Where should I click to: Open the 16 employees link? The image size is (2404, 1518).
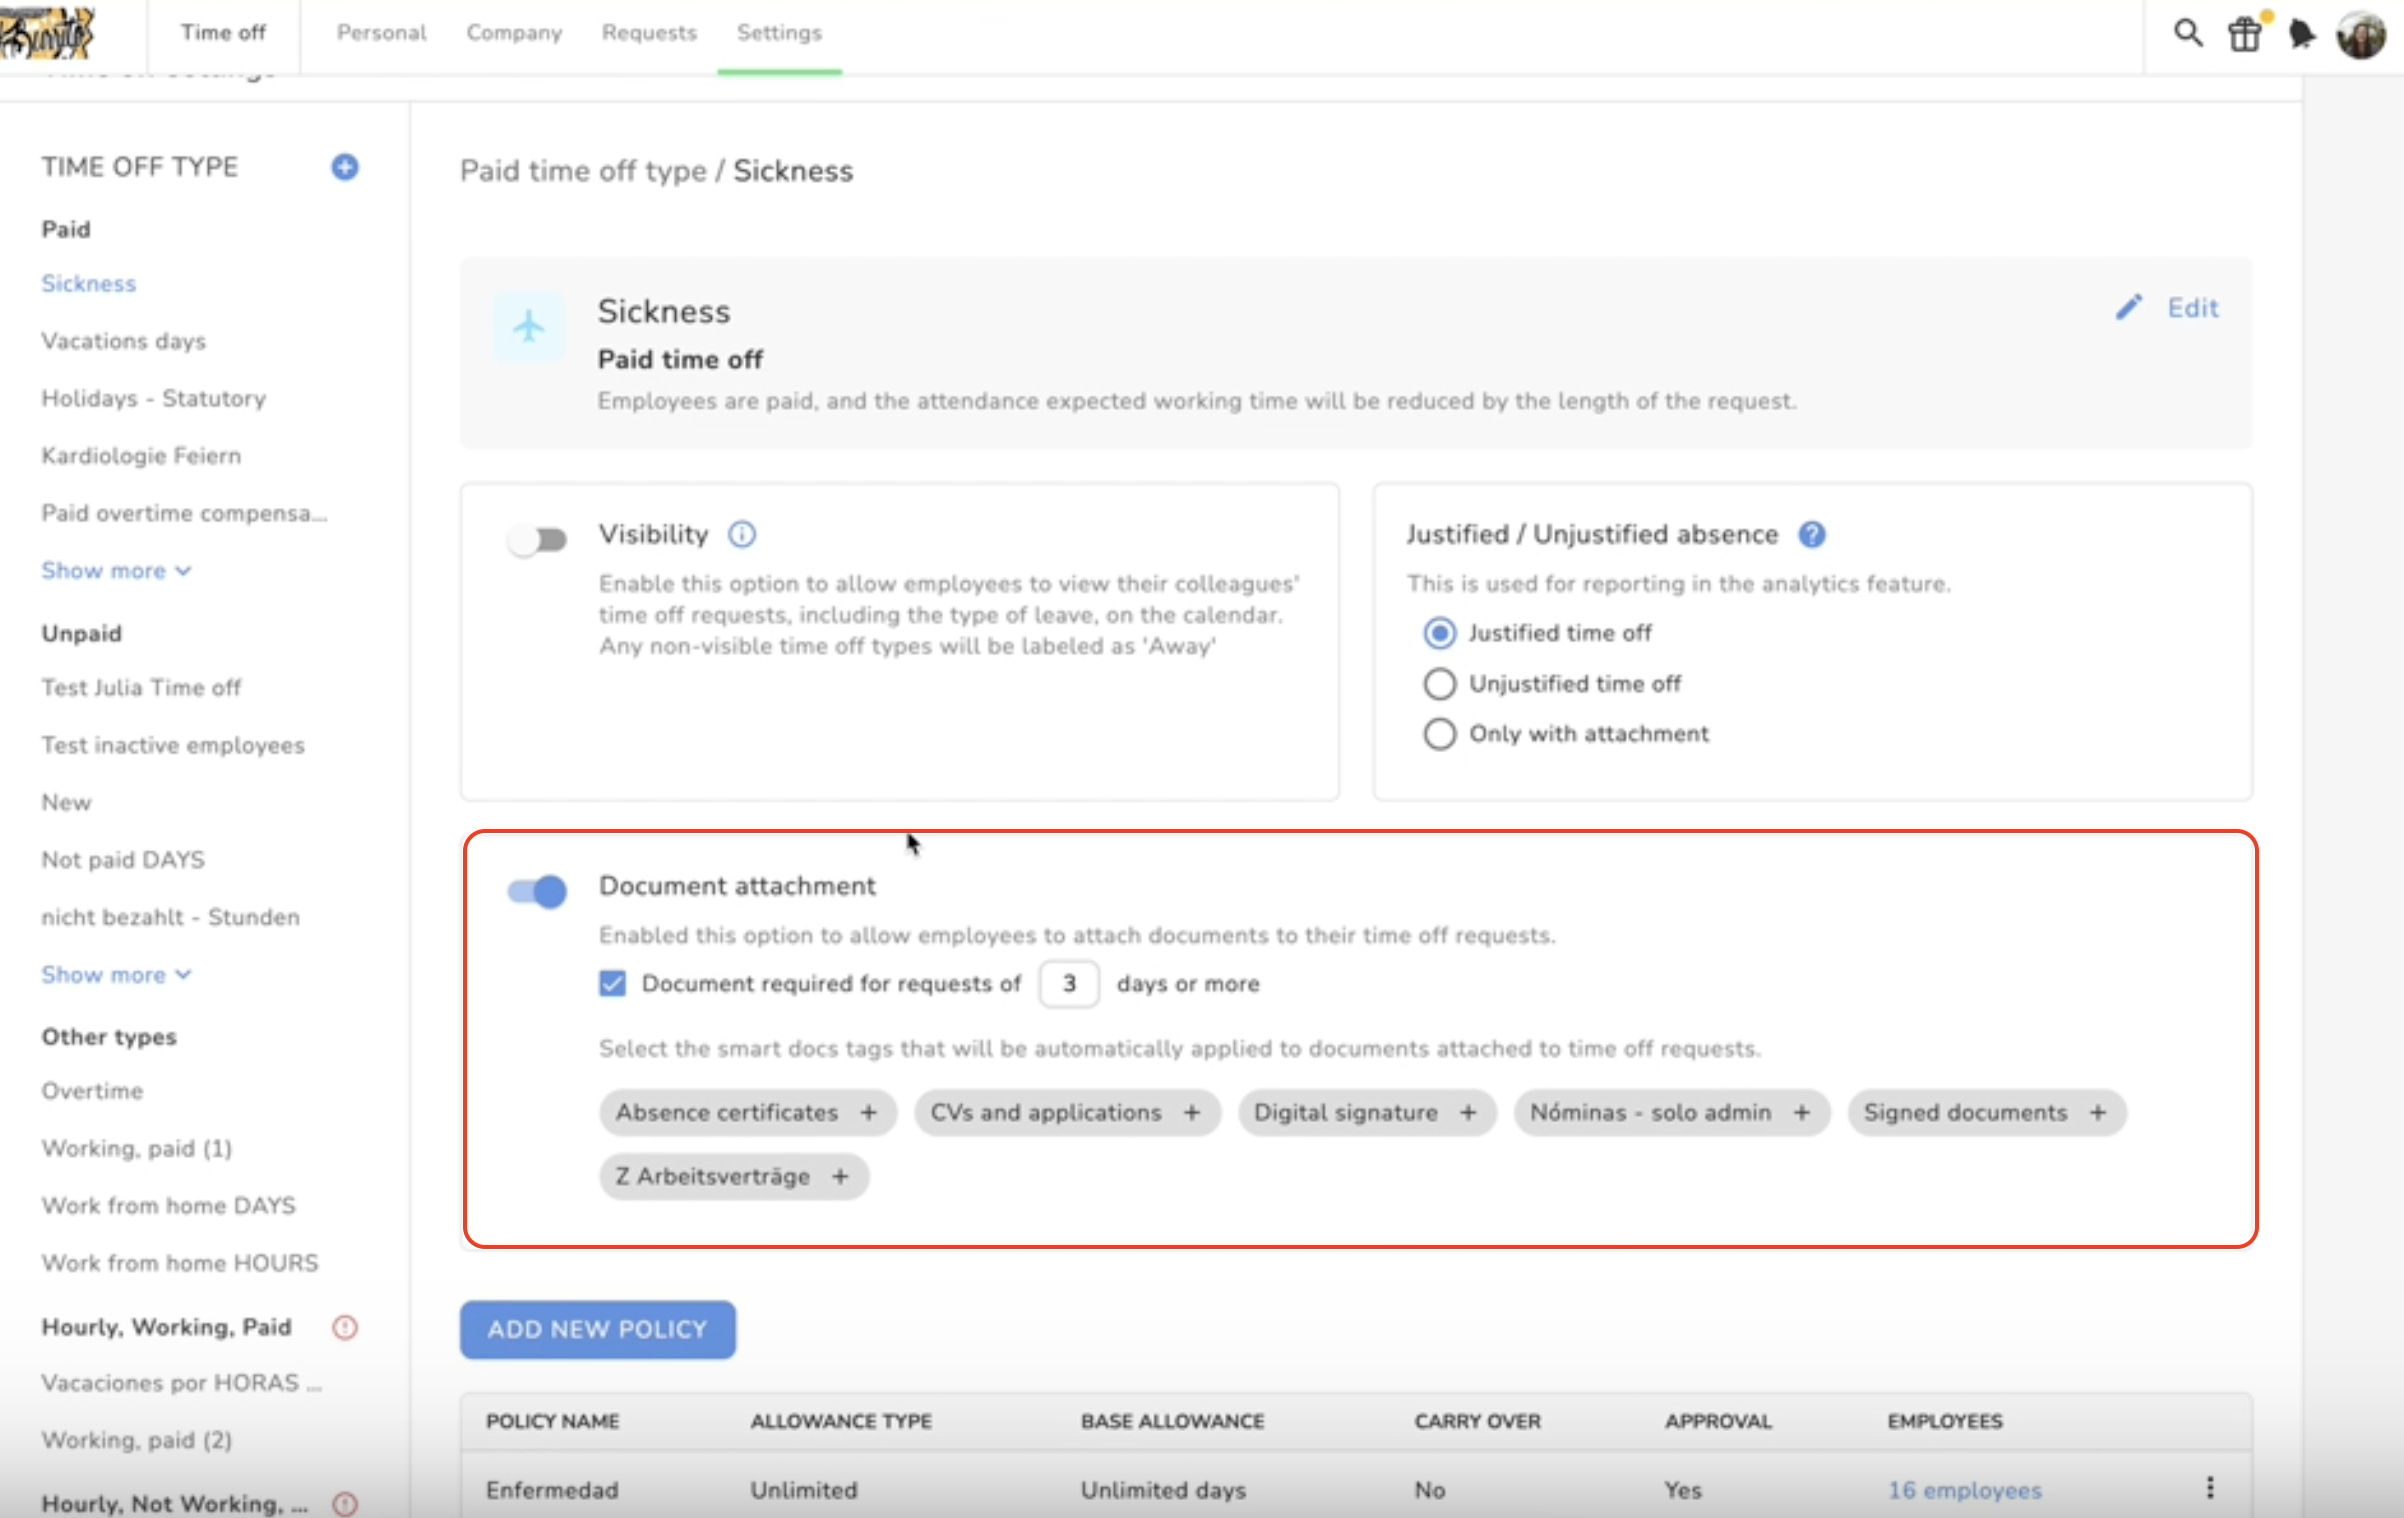pos(1964,1490)
